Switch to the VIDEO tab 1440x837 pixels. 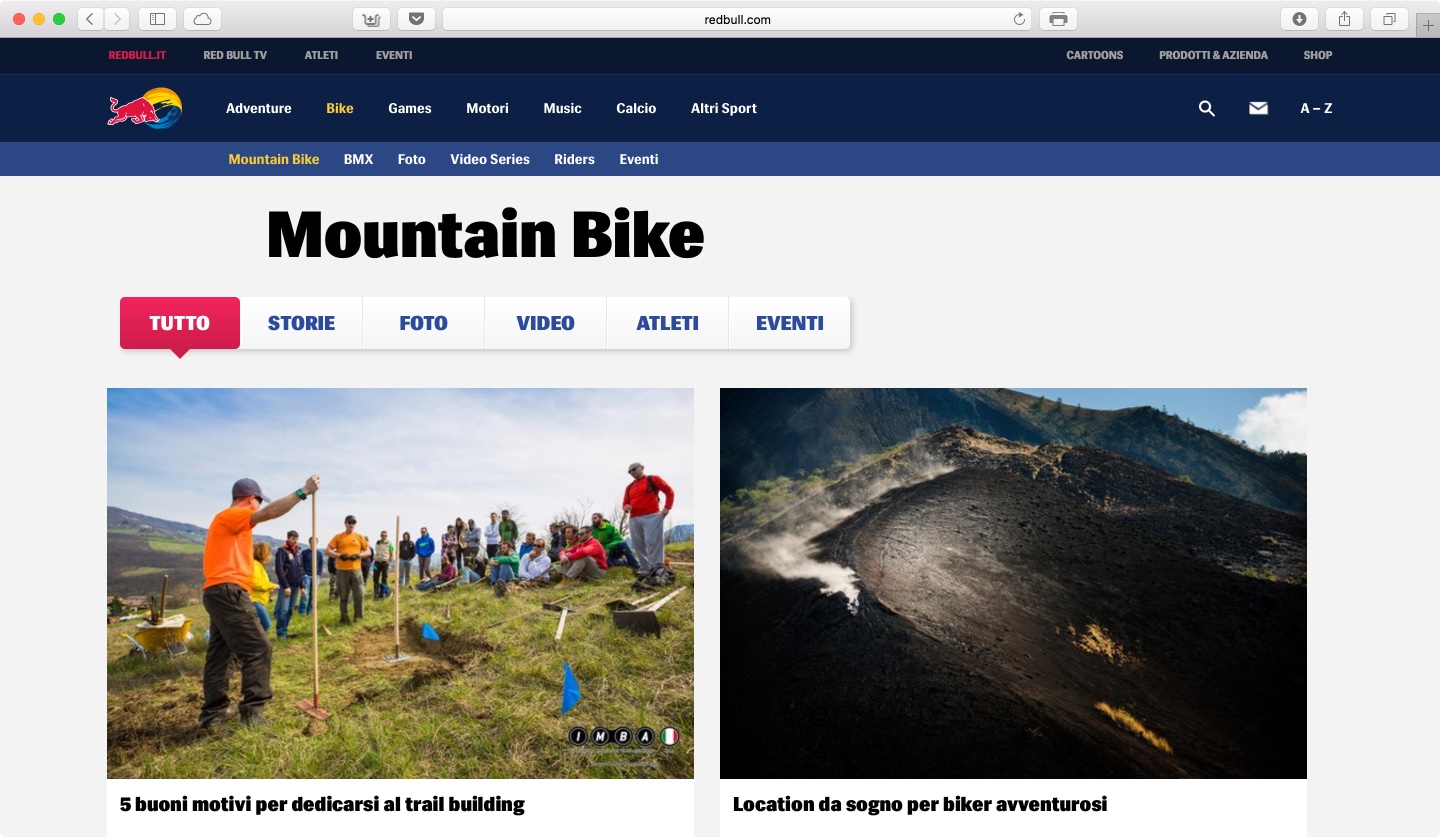545,323
